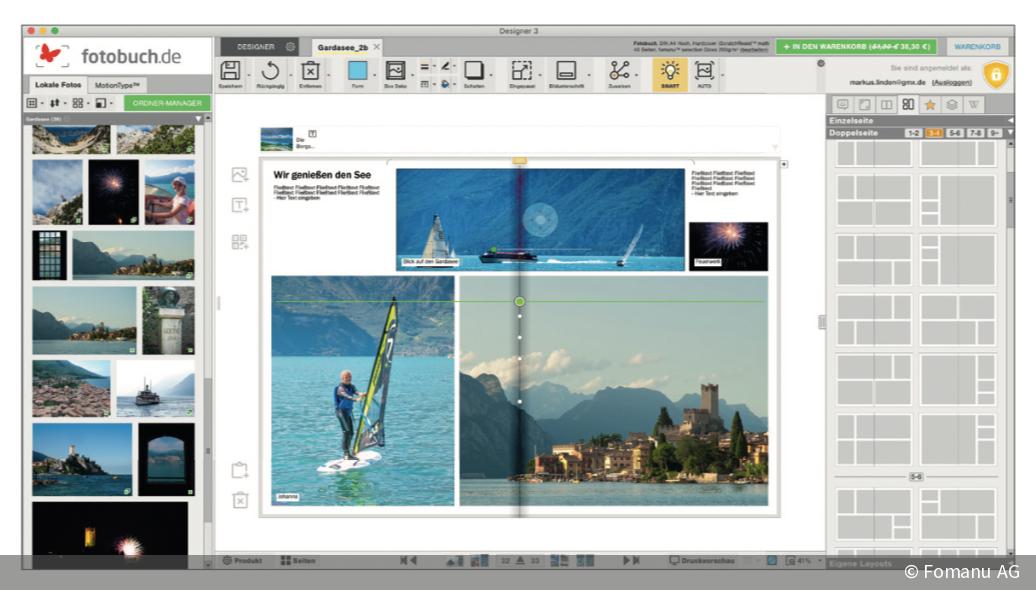Screen dimensions: 1036x590
Task: Open the stacked layers panel tab
Action: 951,104
